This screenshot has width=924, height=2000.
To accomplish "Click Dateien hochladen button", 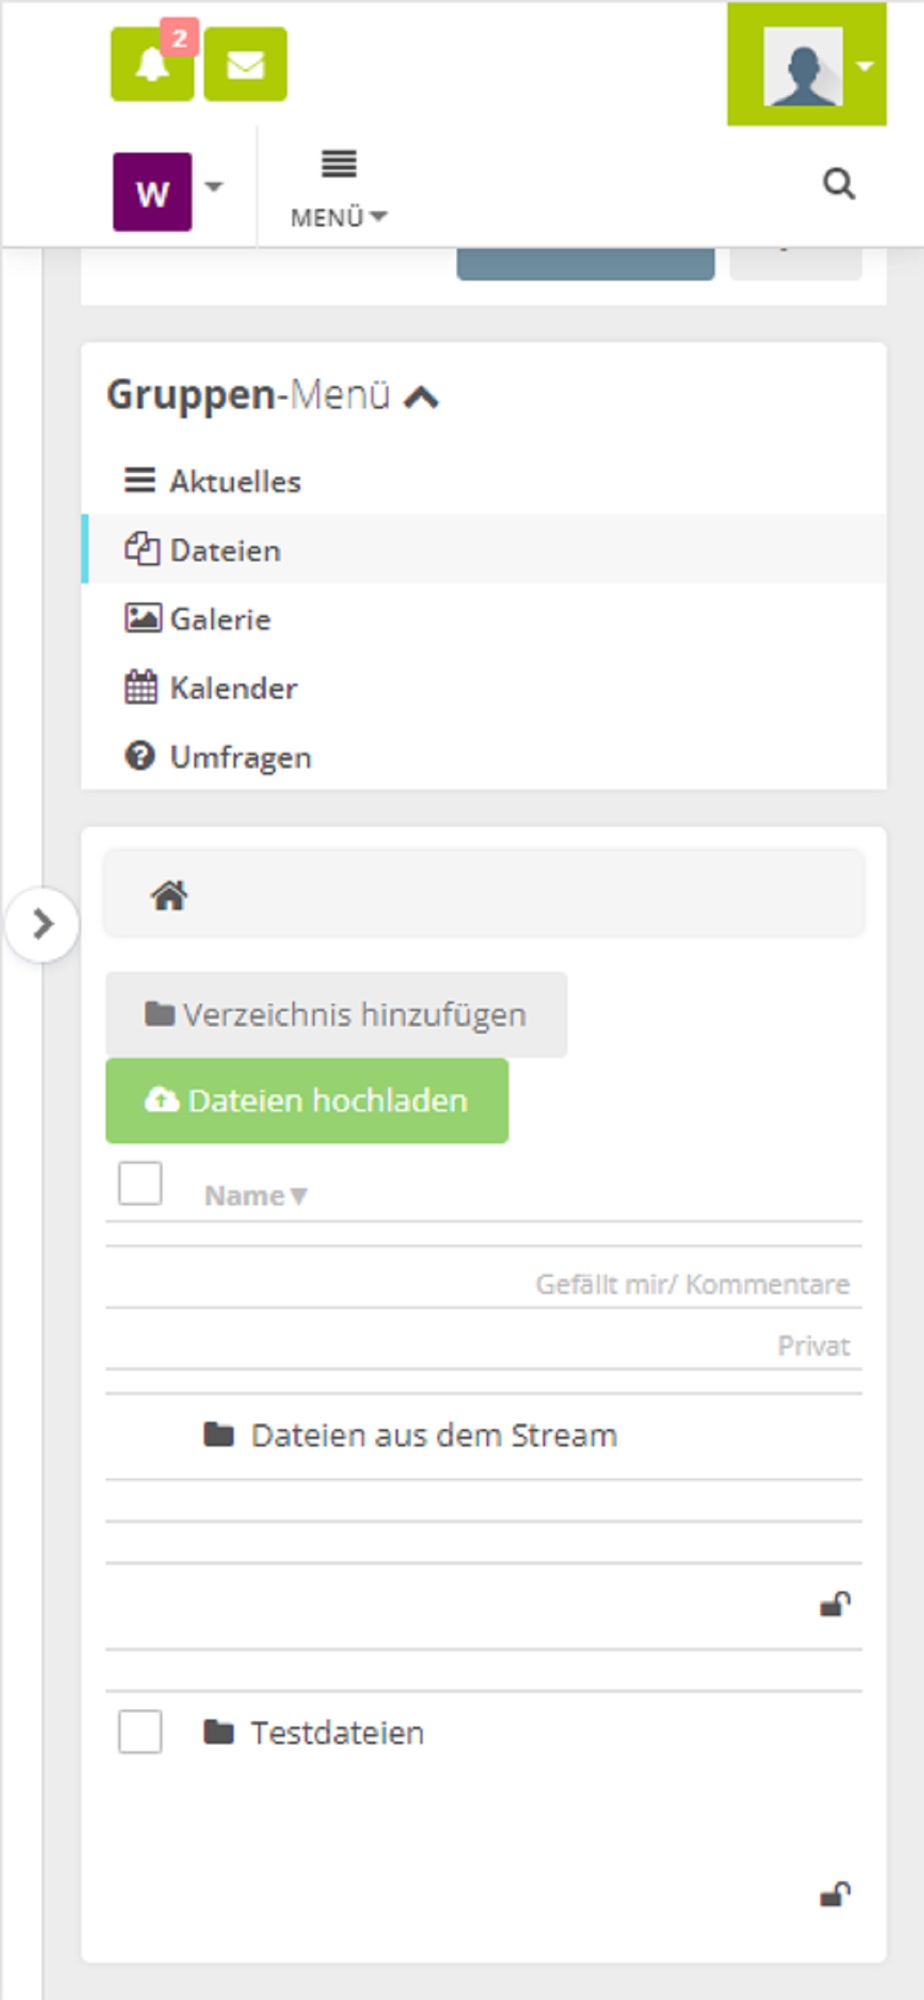I will coord(307,1100).
